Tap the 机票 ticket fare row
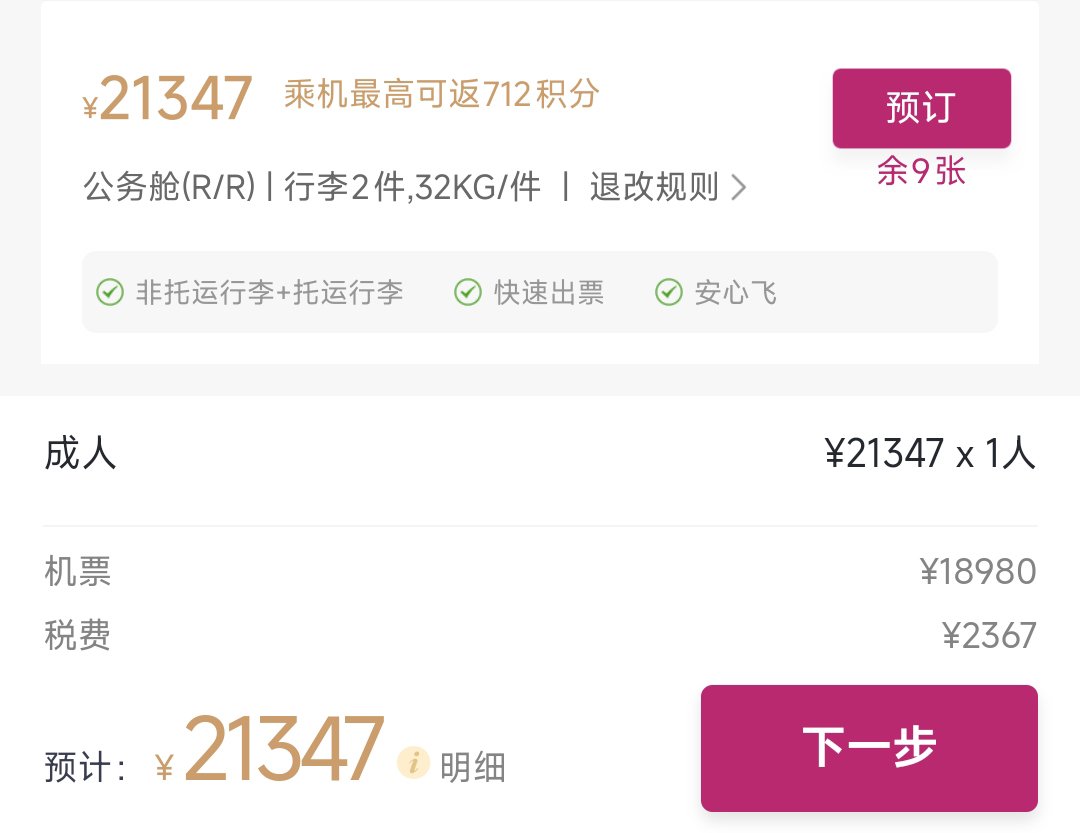Screen dimensions: 1080x833 point(540,571)
